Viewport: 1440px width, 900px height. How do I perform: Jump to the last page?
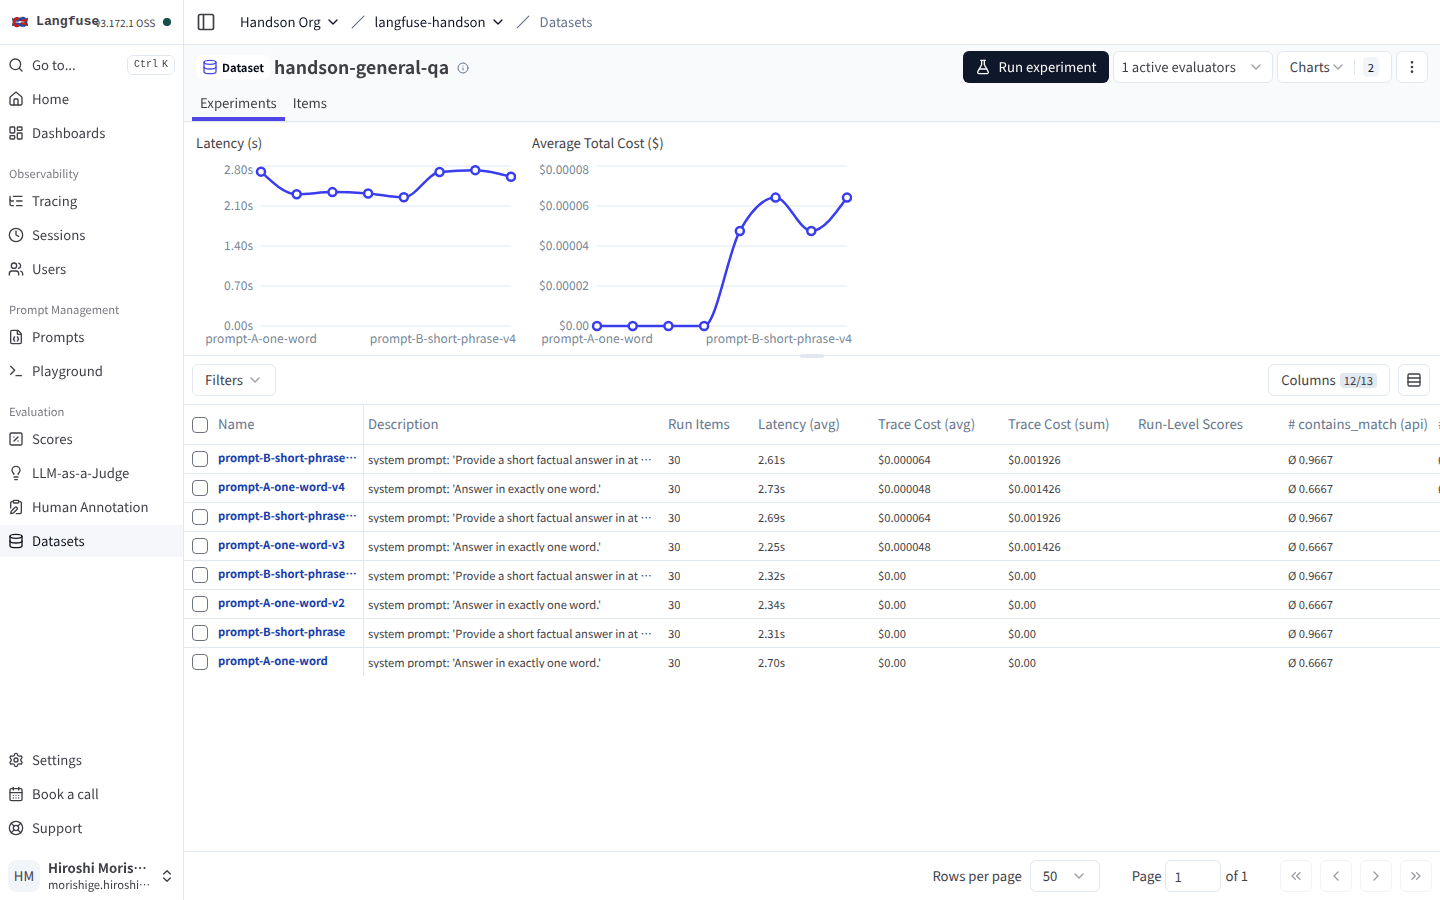tap(1416, 876)
